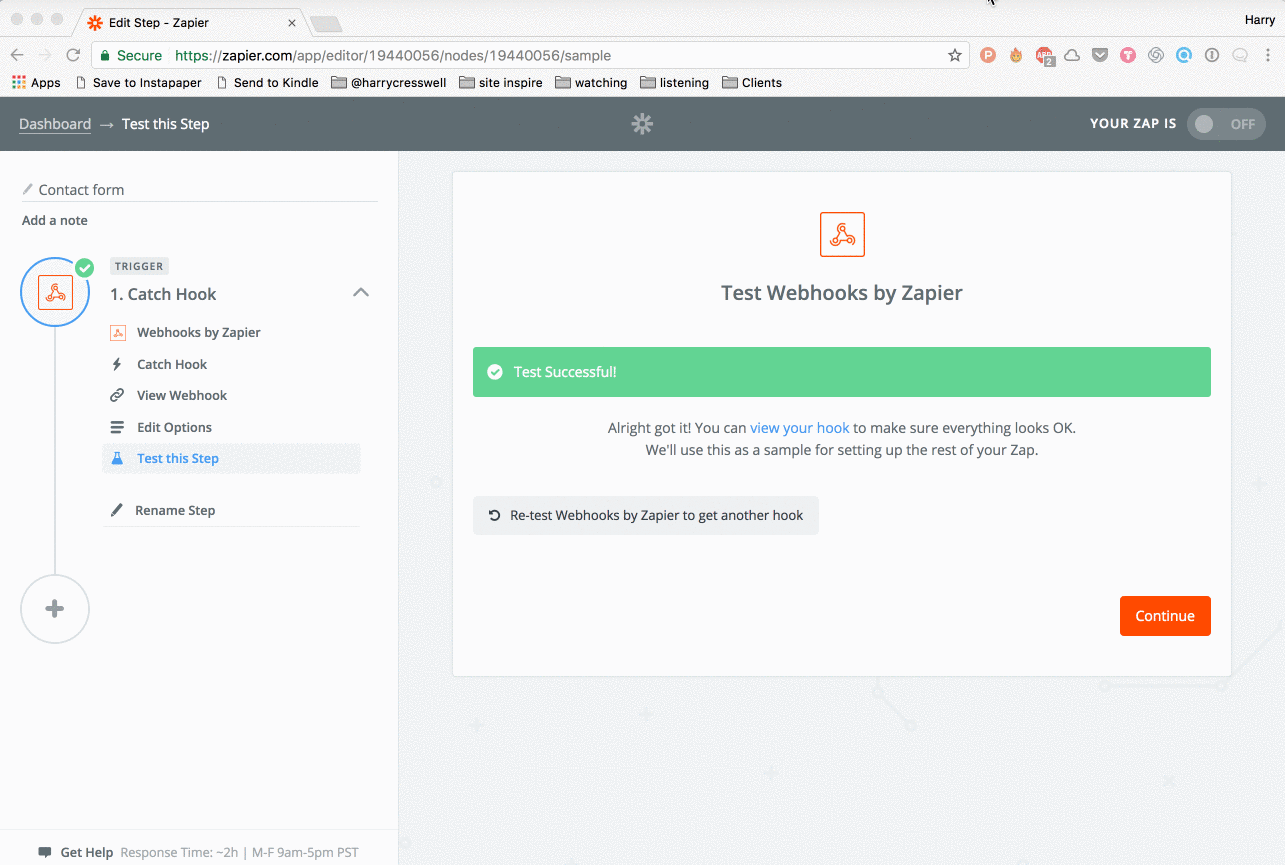Go to the Dashboard breadcrumb link
Image resolution: width=1285 pixels, height=865 pixels.
(55, 124)
